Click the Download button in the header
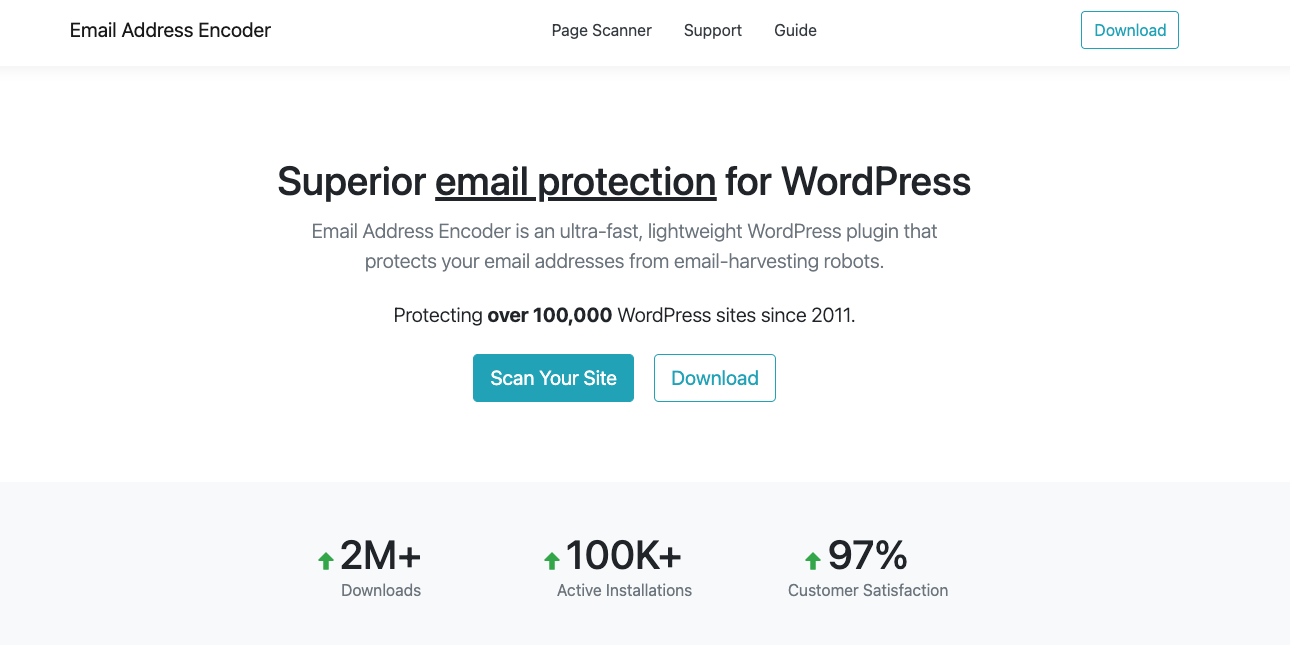1290x645 pixels. [1130, 30]
